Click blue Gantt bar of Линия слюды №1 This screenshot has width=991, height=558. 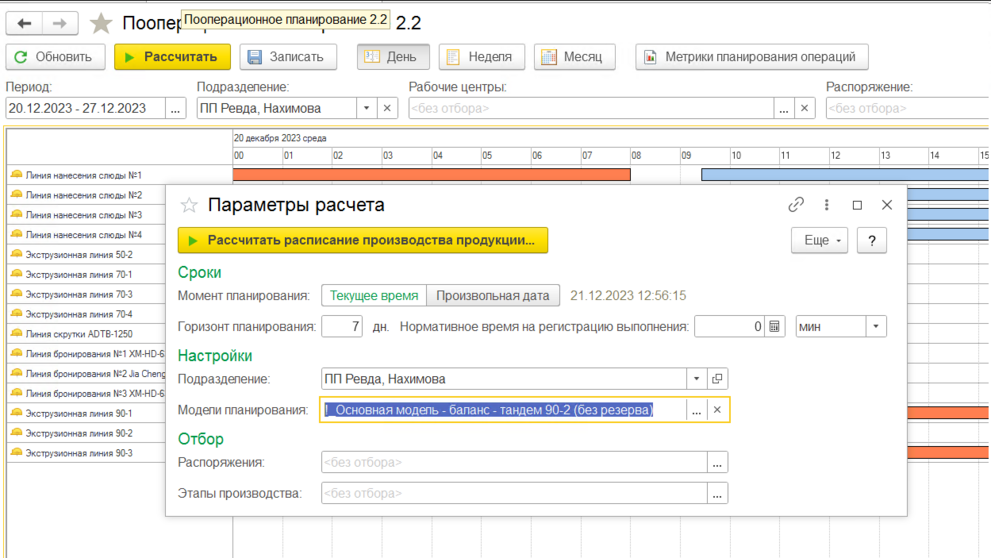click(x=845, y=174)
